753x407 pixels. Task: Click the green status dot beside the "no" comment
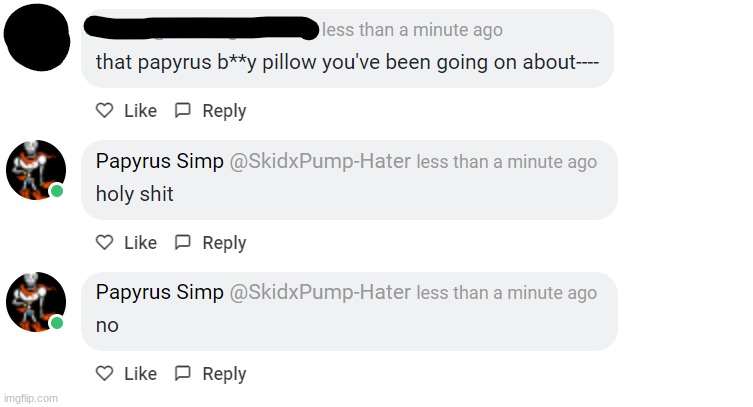pos(57,322)
